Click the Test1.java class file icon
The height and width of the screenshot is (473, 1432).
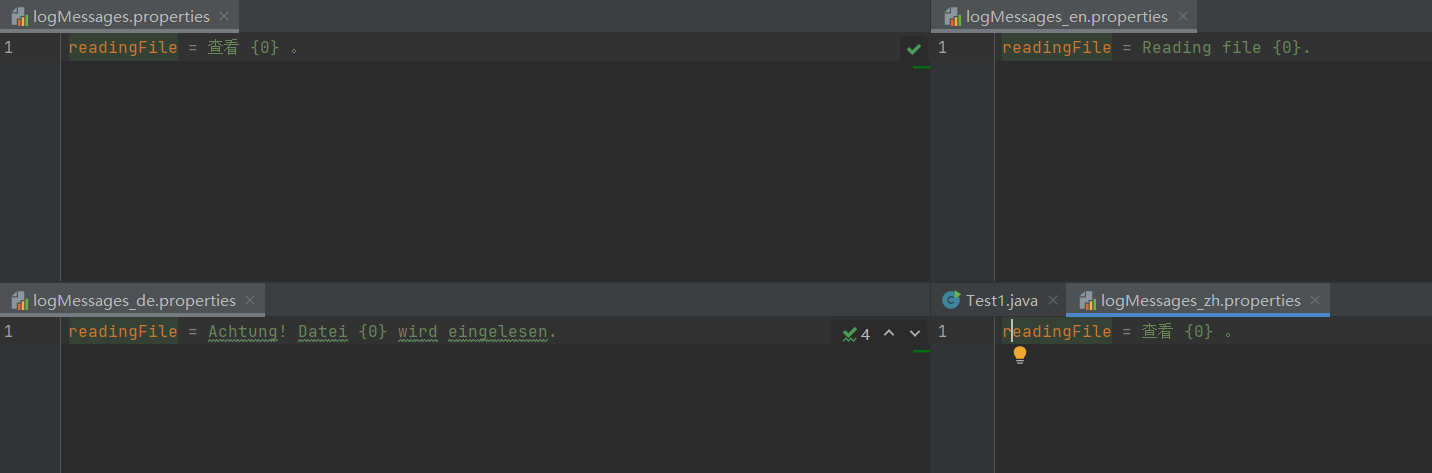[951, 300]
